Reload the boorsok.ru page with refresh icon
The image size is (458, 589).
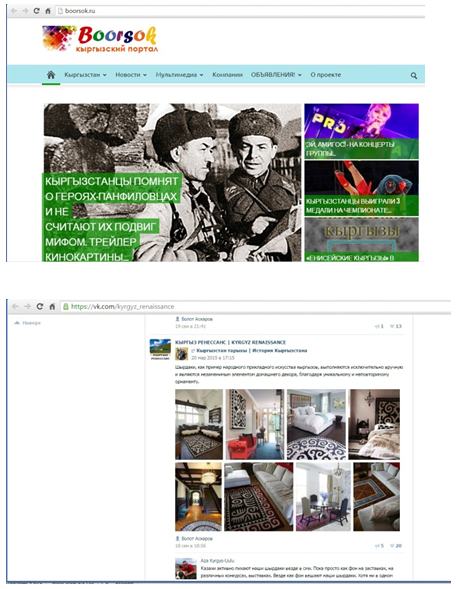point(36,11)
